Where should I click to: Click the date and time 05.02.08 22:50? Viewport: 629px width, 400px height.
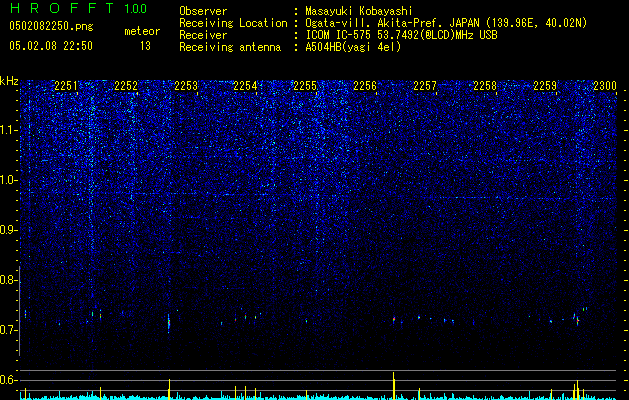pos(51,46)
